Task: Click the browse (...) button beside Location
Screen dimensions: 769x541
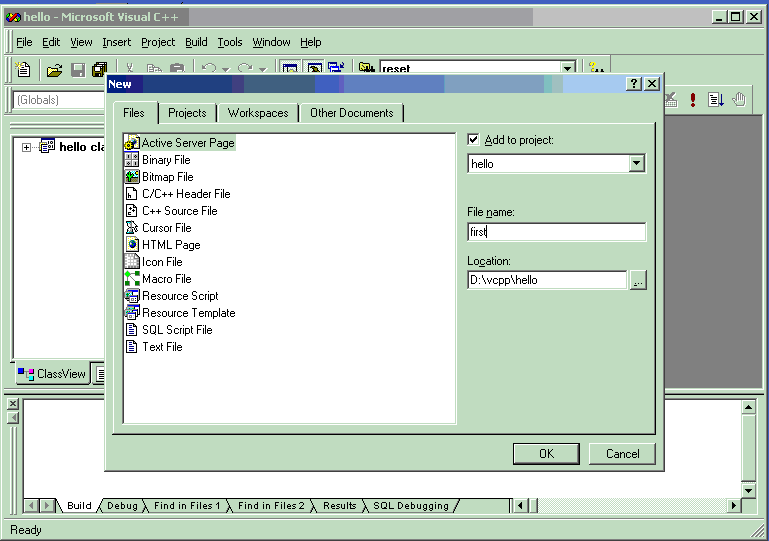Action: click(x=638, y=280)
